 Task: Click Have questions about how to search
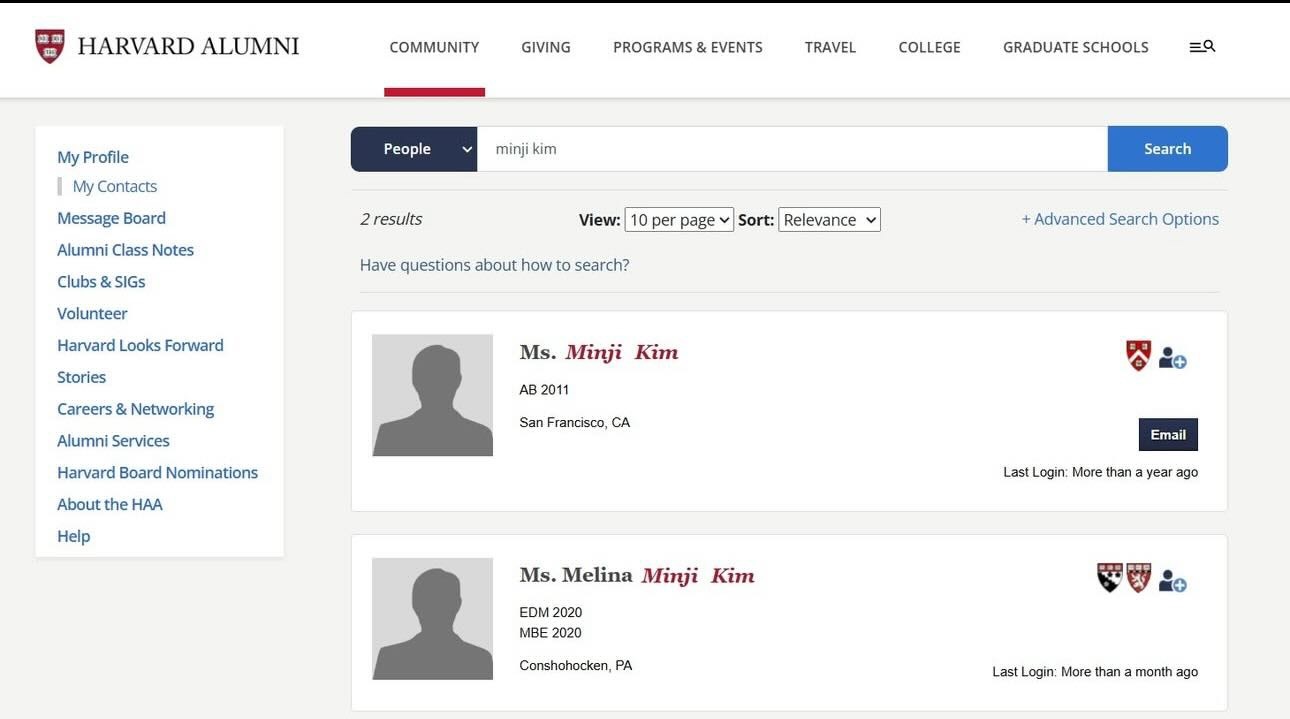click(494, 265)
